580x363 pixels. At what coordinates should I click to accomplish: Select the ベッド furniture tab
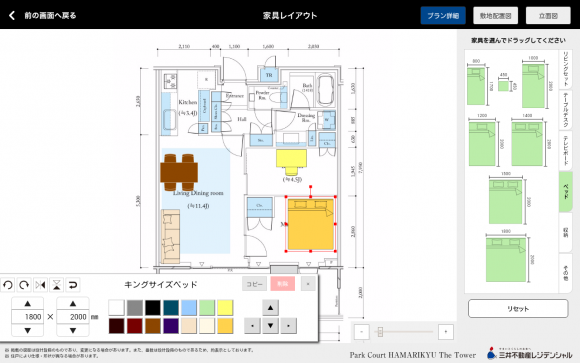pos(566,192)
